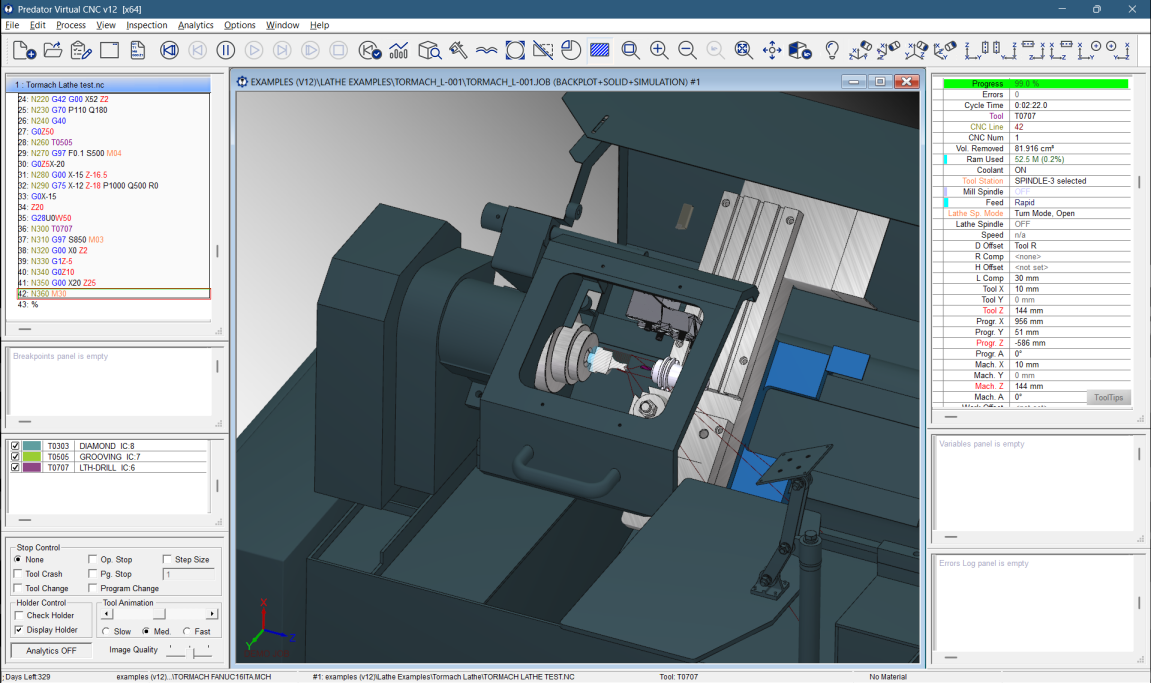Screen dimensions: 1151x683
Task: Check the Op. Stop option
Action: pos(91,559)
